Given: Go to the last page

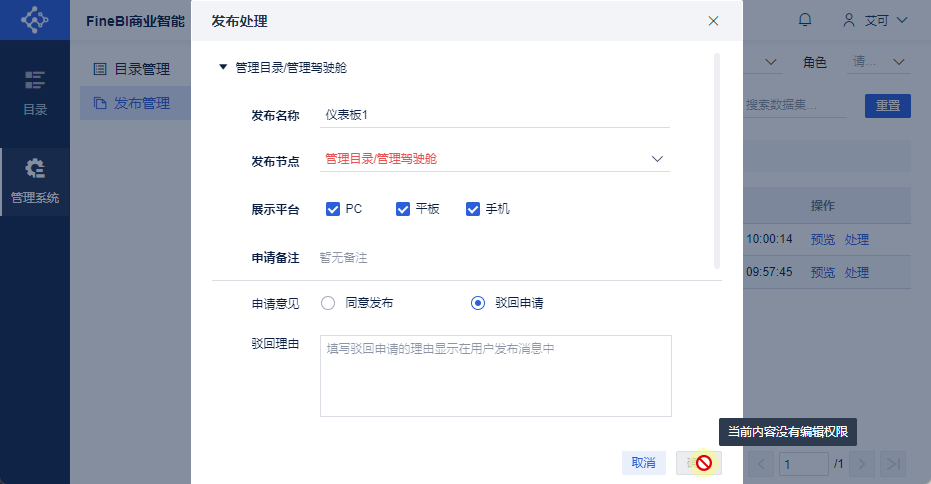Looking at the screenshot, I should (x=894, y=463).
